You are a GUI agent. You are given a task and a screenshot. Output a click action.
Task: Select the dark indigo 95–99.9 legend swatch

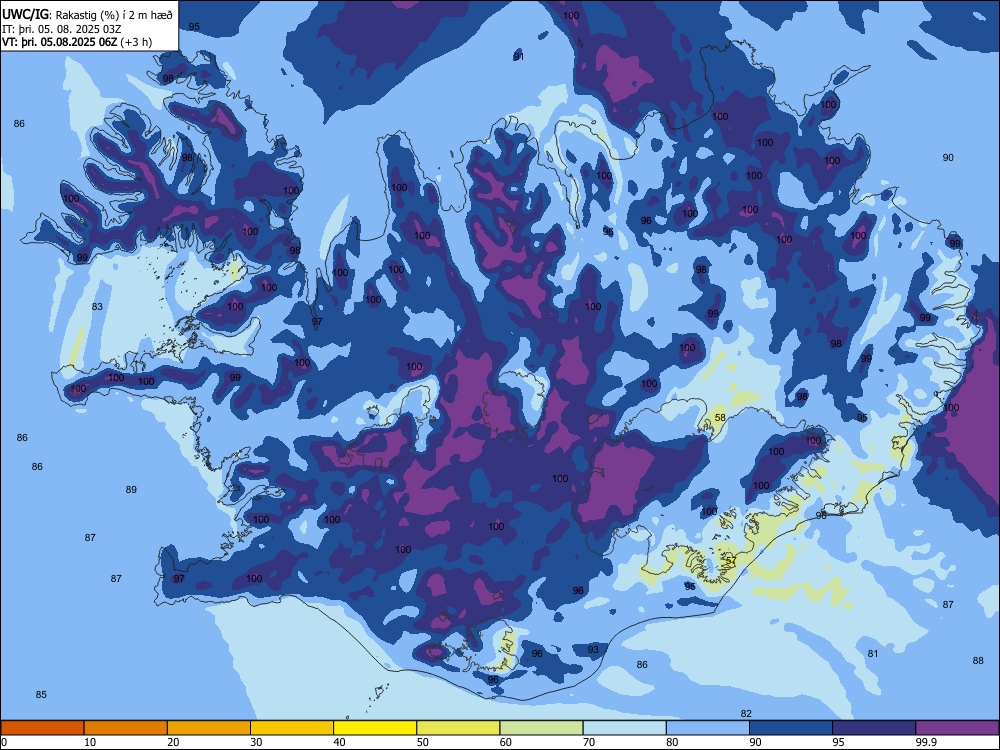(x=874, y=728)
